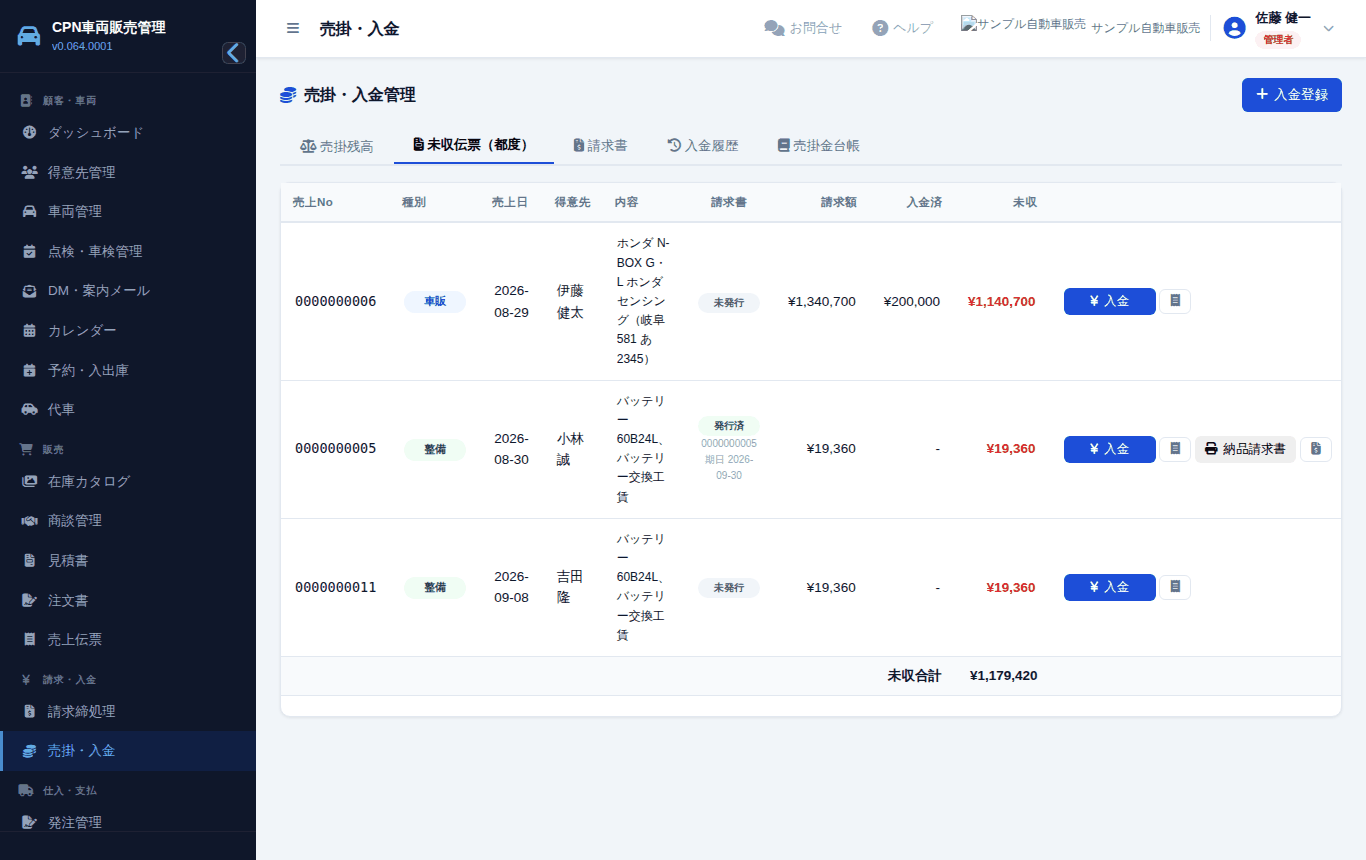Open slip detail icon for sale 0000000011

[x=1175, y=587]
